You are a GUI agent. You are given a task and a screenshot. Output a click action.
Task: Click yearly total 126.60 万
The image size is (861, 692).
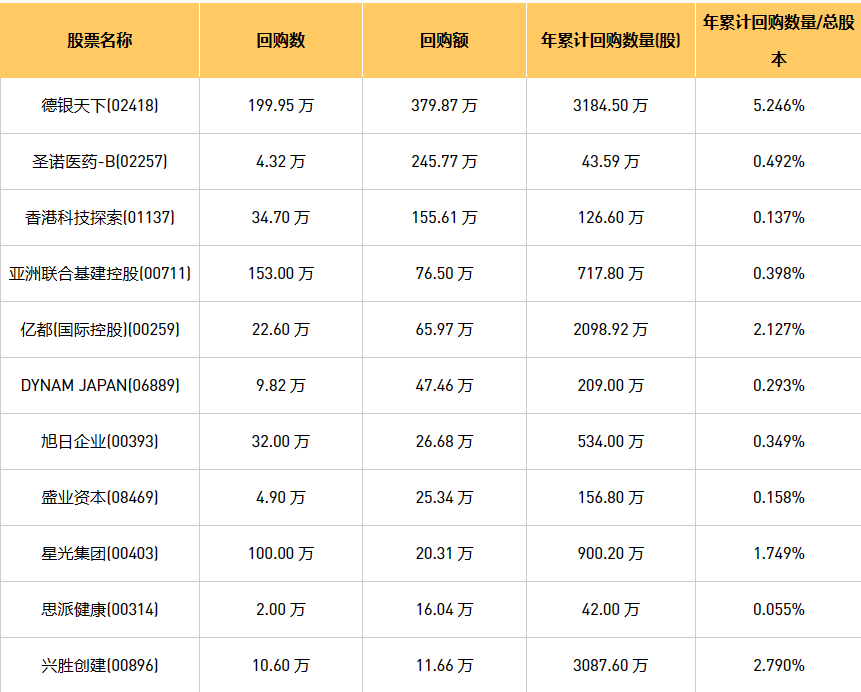tap(611, 217)
